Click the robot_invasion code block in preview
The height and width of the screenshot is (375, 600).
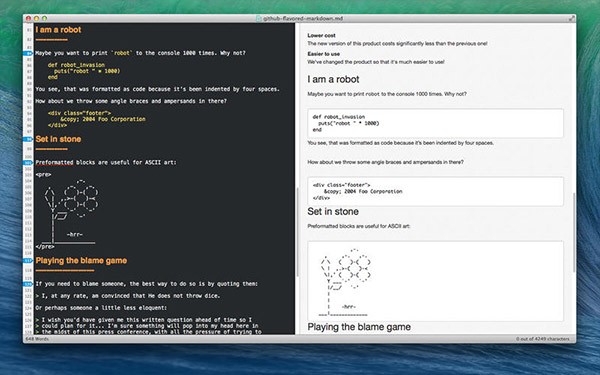[435, 123]
